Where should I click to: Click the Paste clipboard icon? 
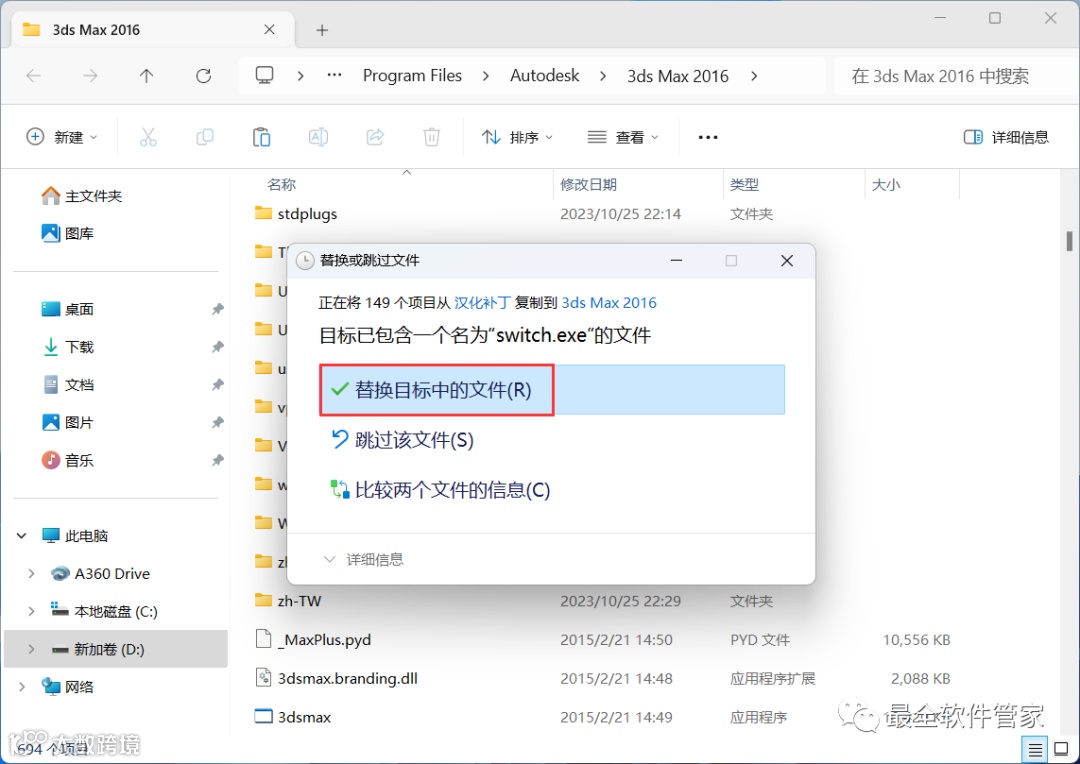coord(261,137)
